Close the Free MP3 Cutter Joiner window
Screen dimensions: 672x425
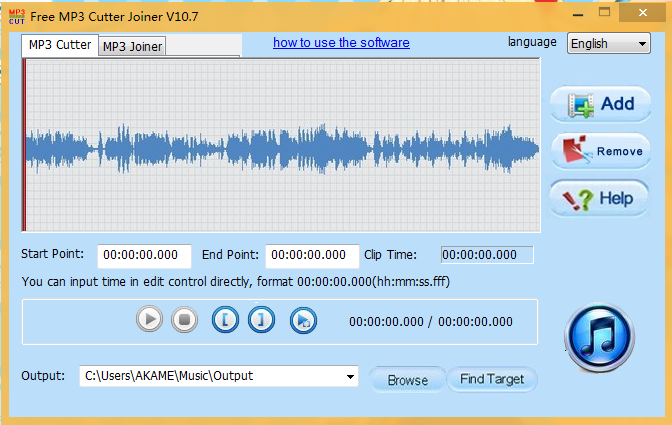click(642, 12)
